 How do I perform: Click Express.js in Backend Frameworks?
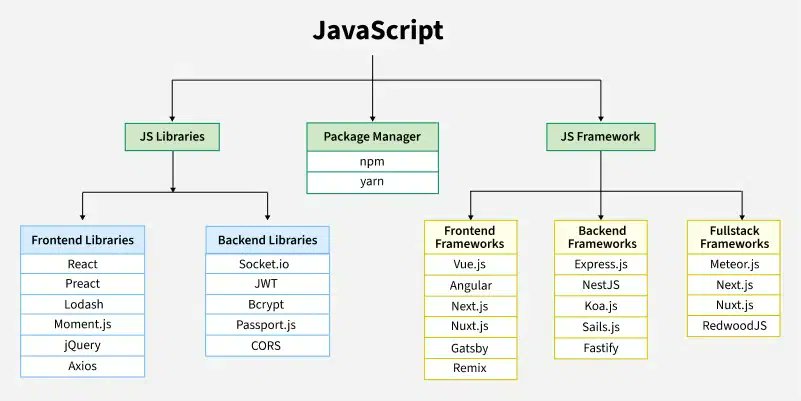pyautogui.click(x=601, y=265)
